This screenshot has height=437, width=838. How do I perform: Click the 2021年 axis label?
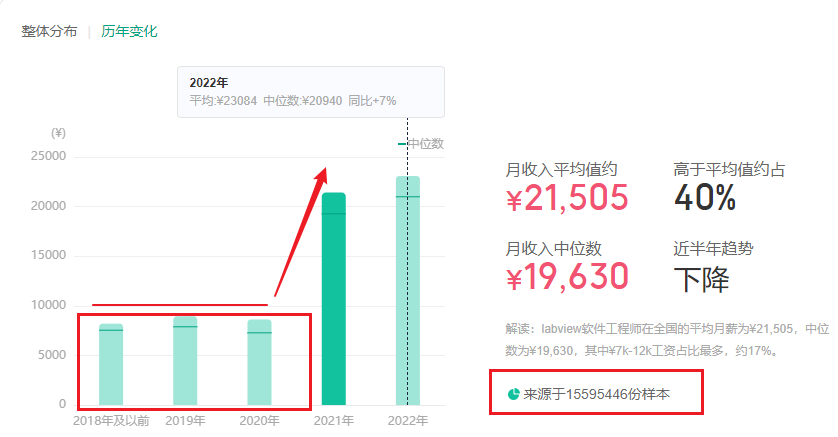(x=333, y=421)
